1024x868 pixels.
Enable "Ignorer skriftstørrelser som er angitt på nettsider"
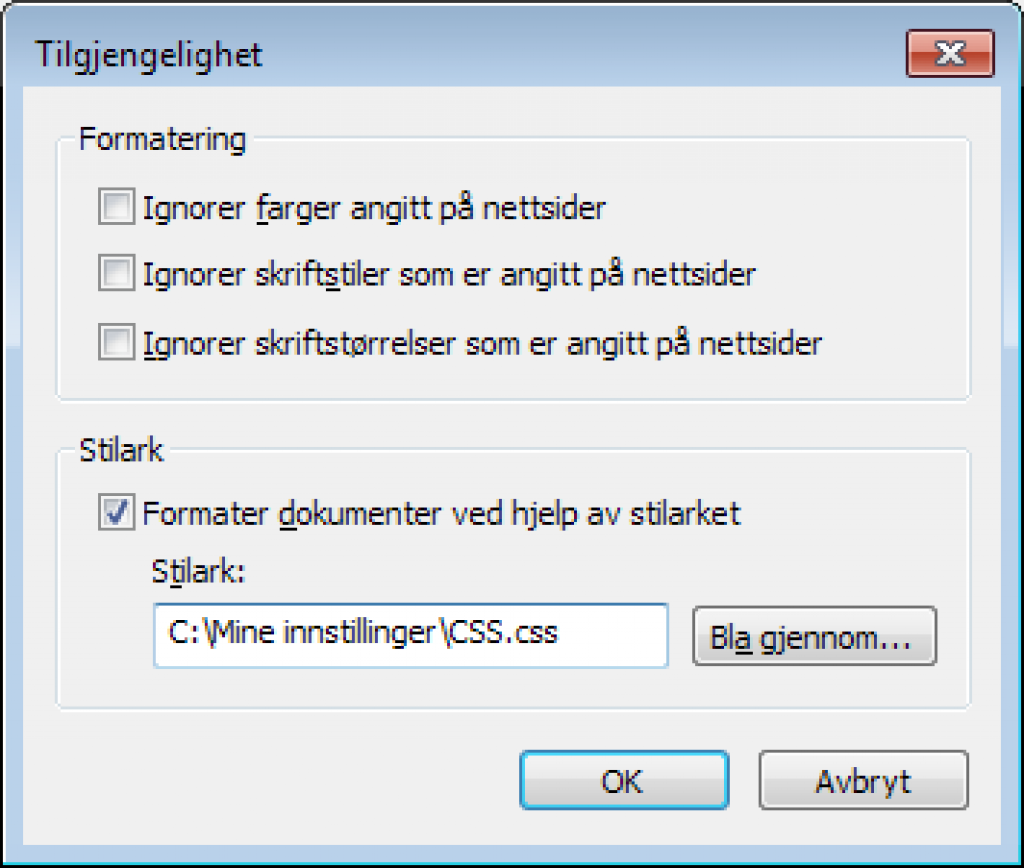click(115, 341)
